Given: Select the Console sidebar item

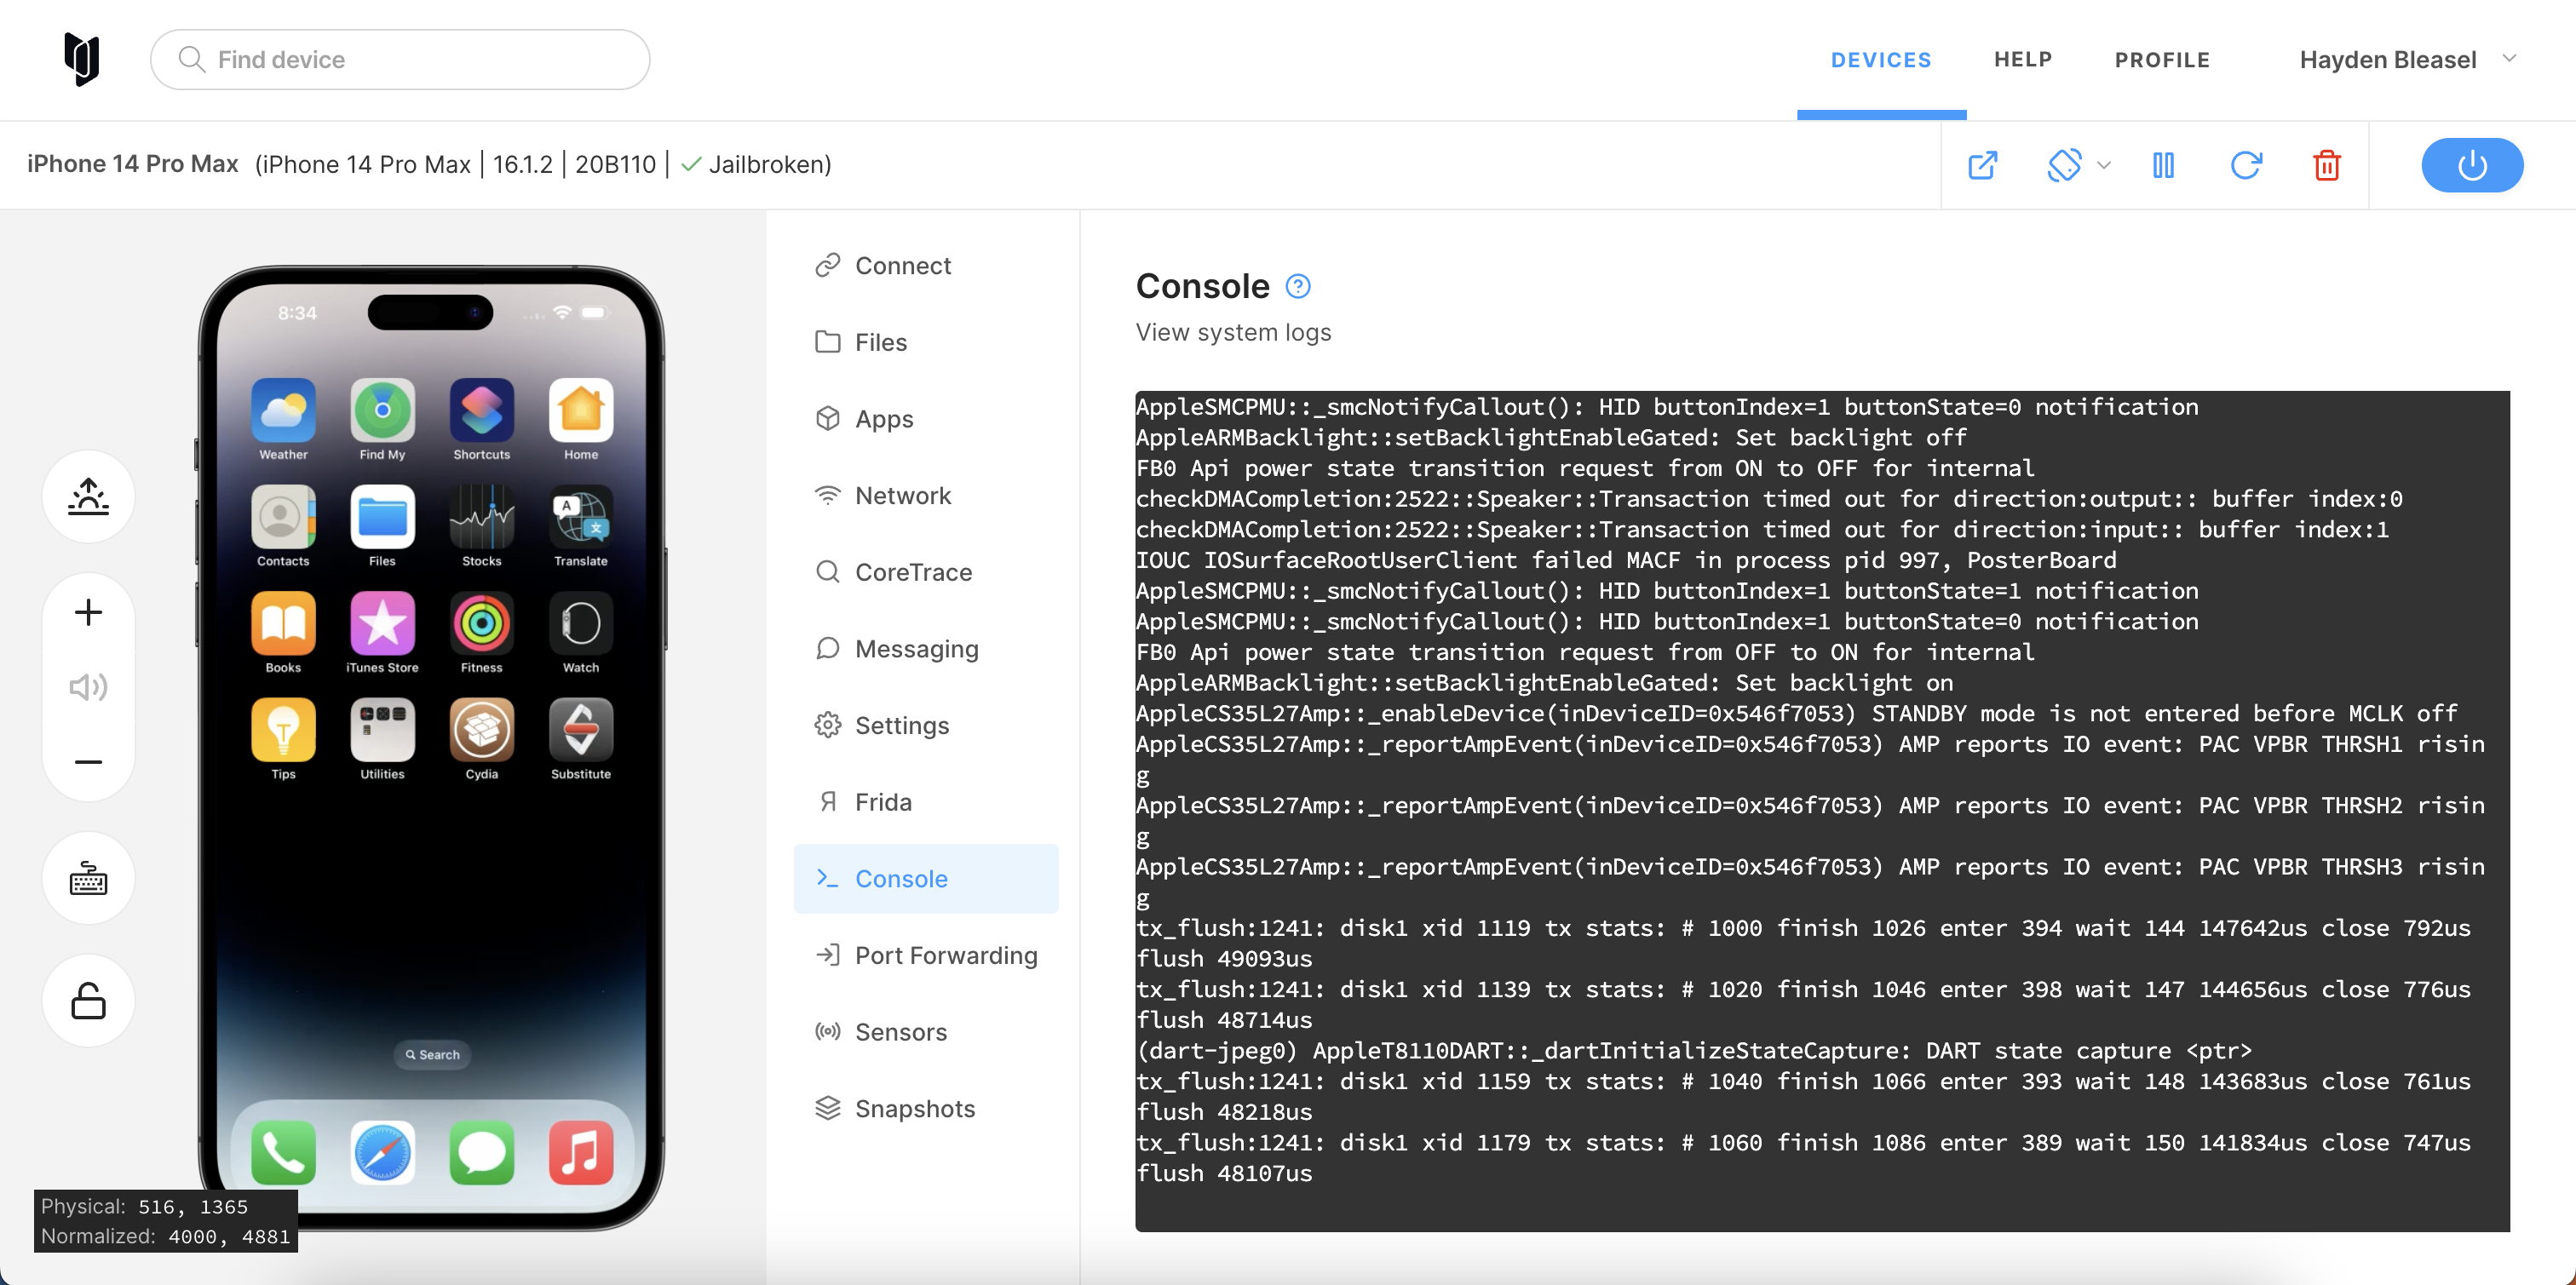Looking at the screenshot, I should [926, 879].
